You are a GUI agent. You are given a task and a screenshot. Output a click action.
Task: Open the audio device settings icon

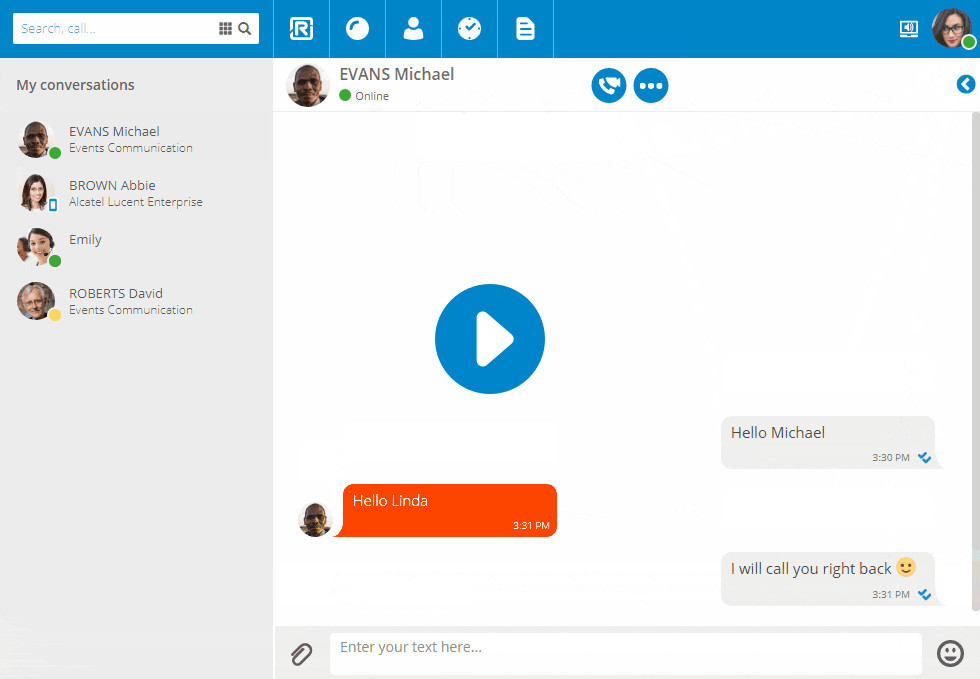pyautogui.click(x=909, y=29)
